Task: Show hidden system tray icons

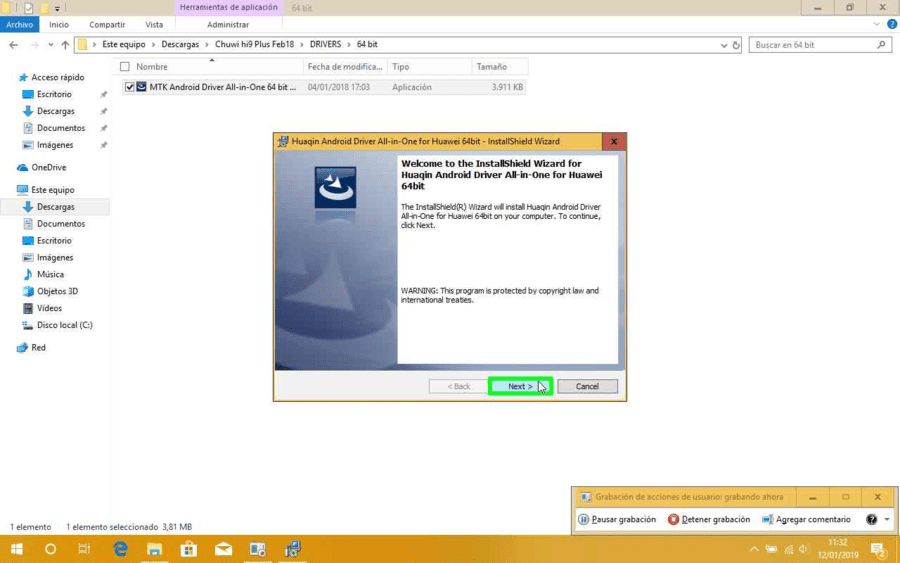Action: coord(754,549)
